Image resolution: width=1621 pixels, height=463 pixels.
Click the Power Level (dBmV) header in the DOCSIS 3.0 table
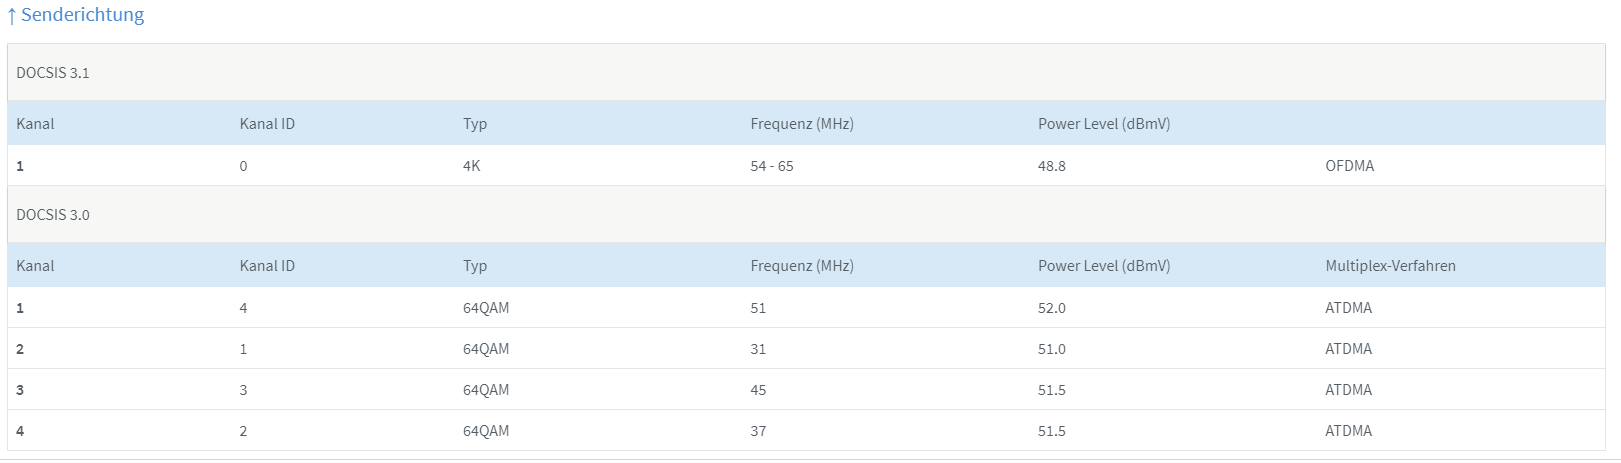tap(1104, 266)
